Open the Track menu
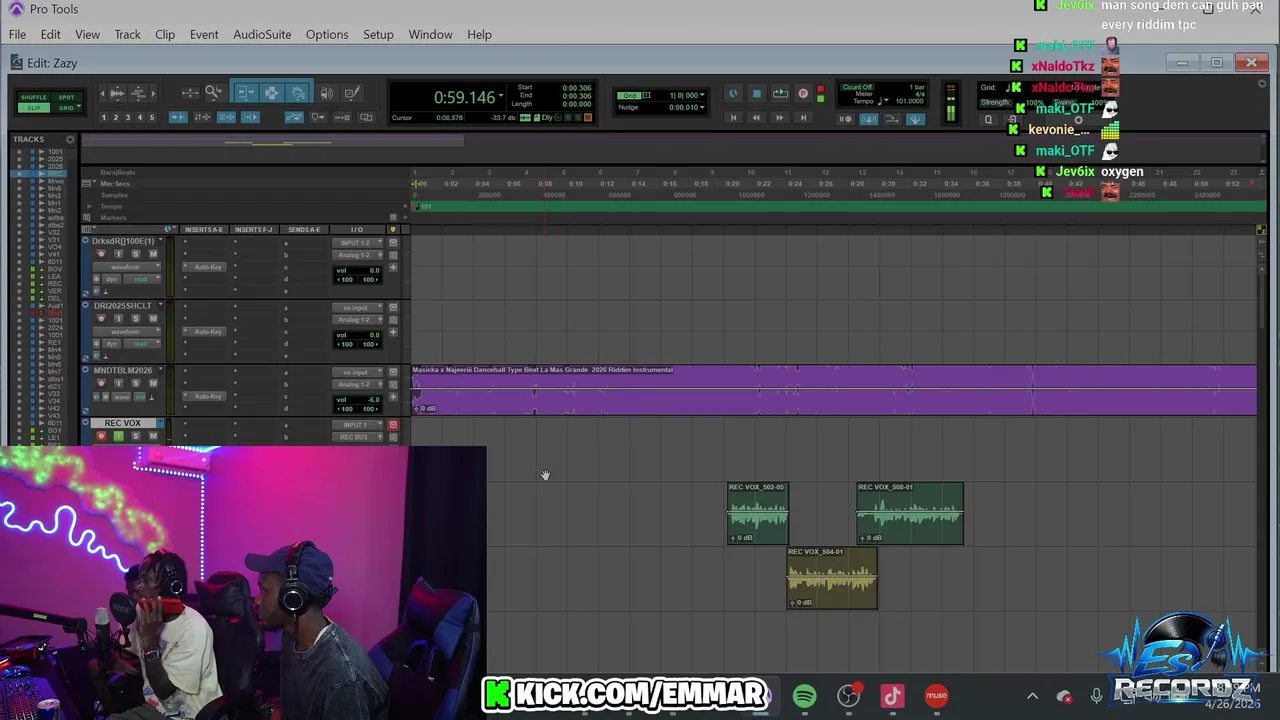 point(127,34)
